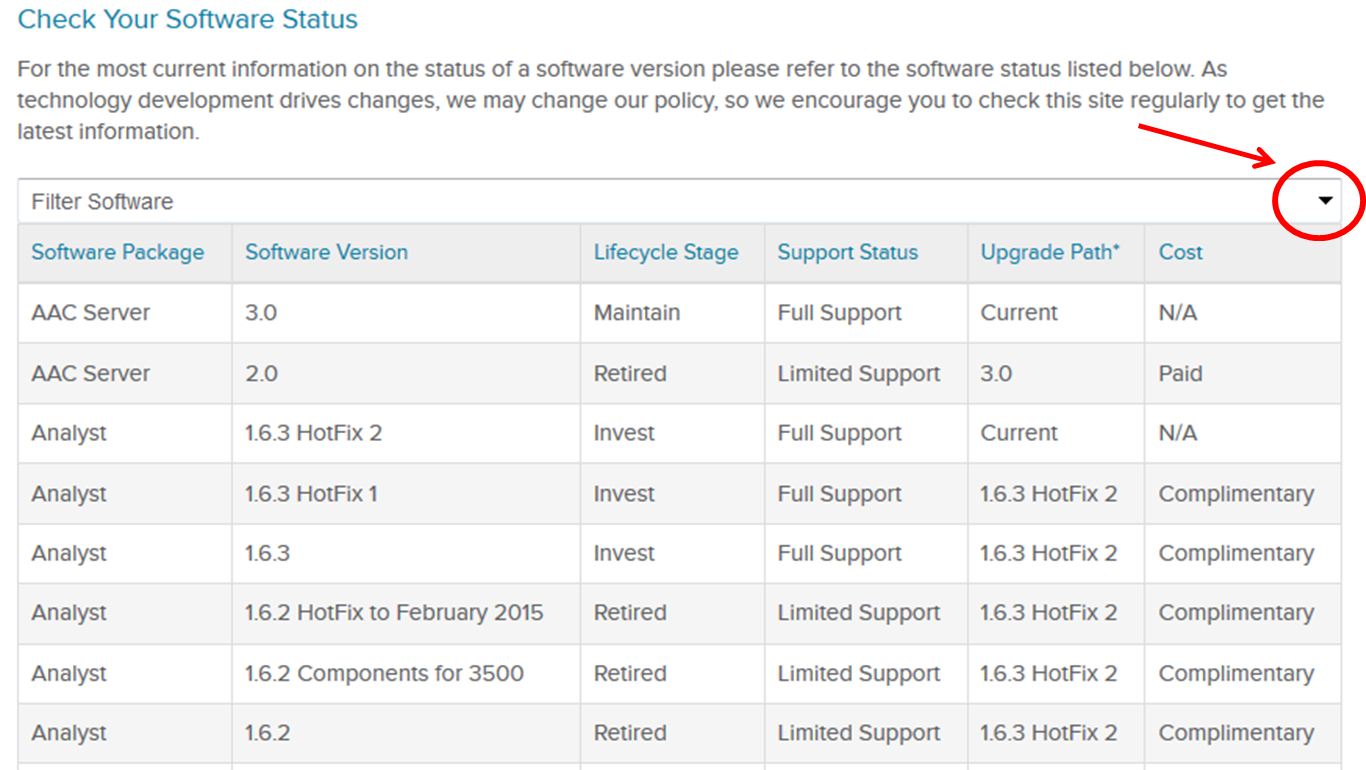Click Invest cell in 1.6.3 HotFix 1 row
1366x770 pixels.
pyautogui.click(x=624, y=494)
